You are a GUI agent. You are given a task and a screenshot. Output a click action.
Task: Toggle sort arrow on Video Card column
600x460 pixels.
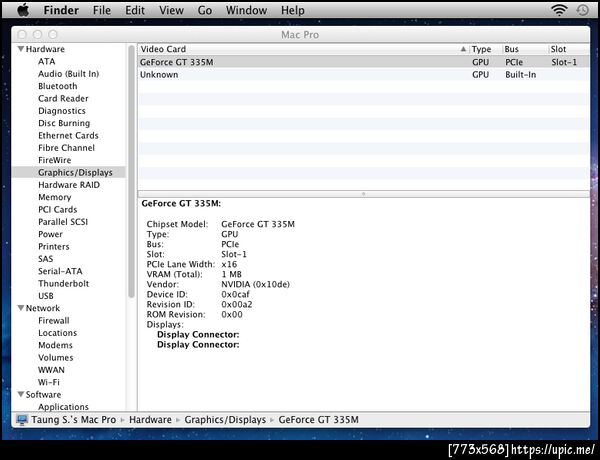click(x=463, y=49)
